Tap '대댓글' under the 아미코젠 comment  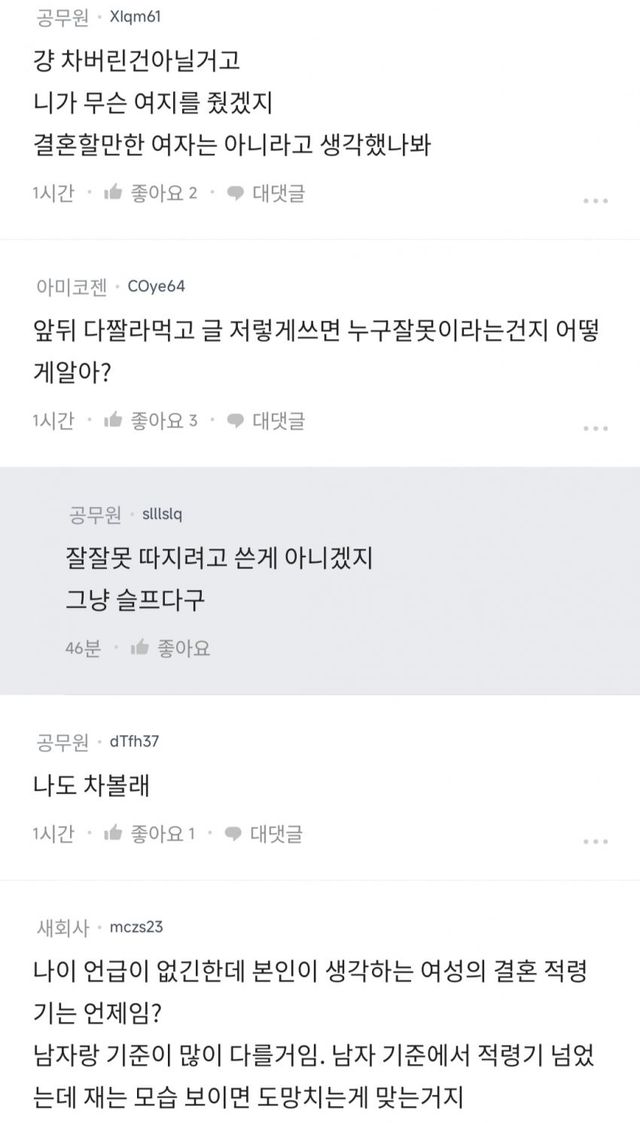277,421
